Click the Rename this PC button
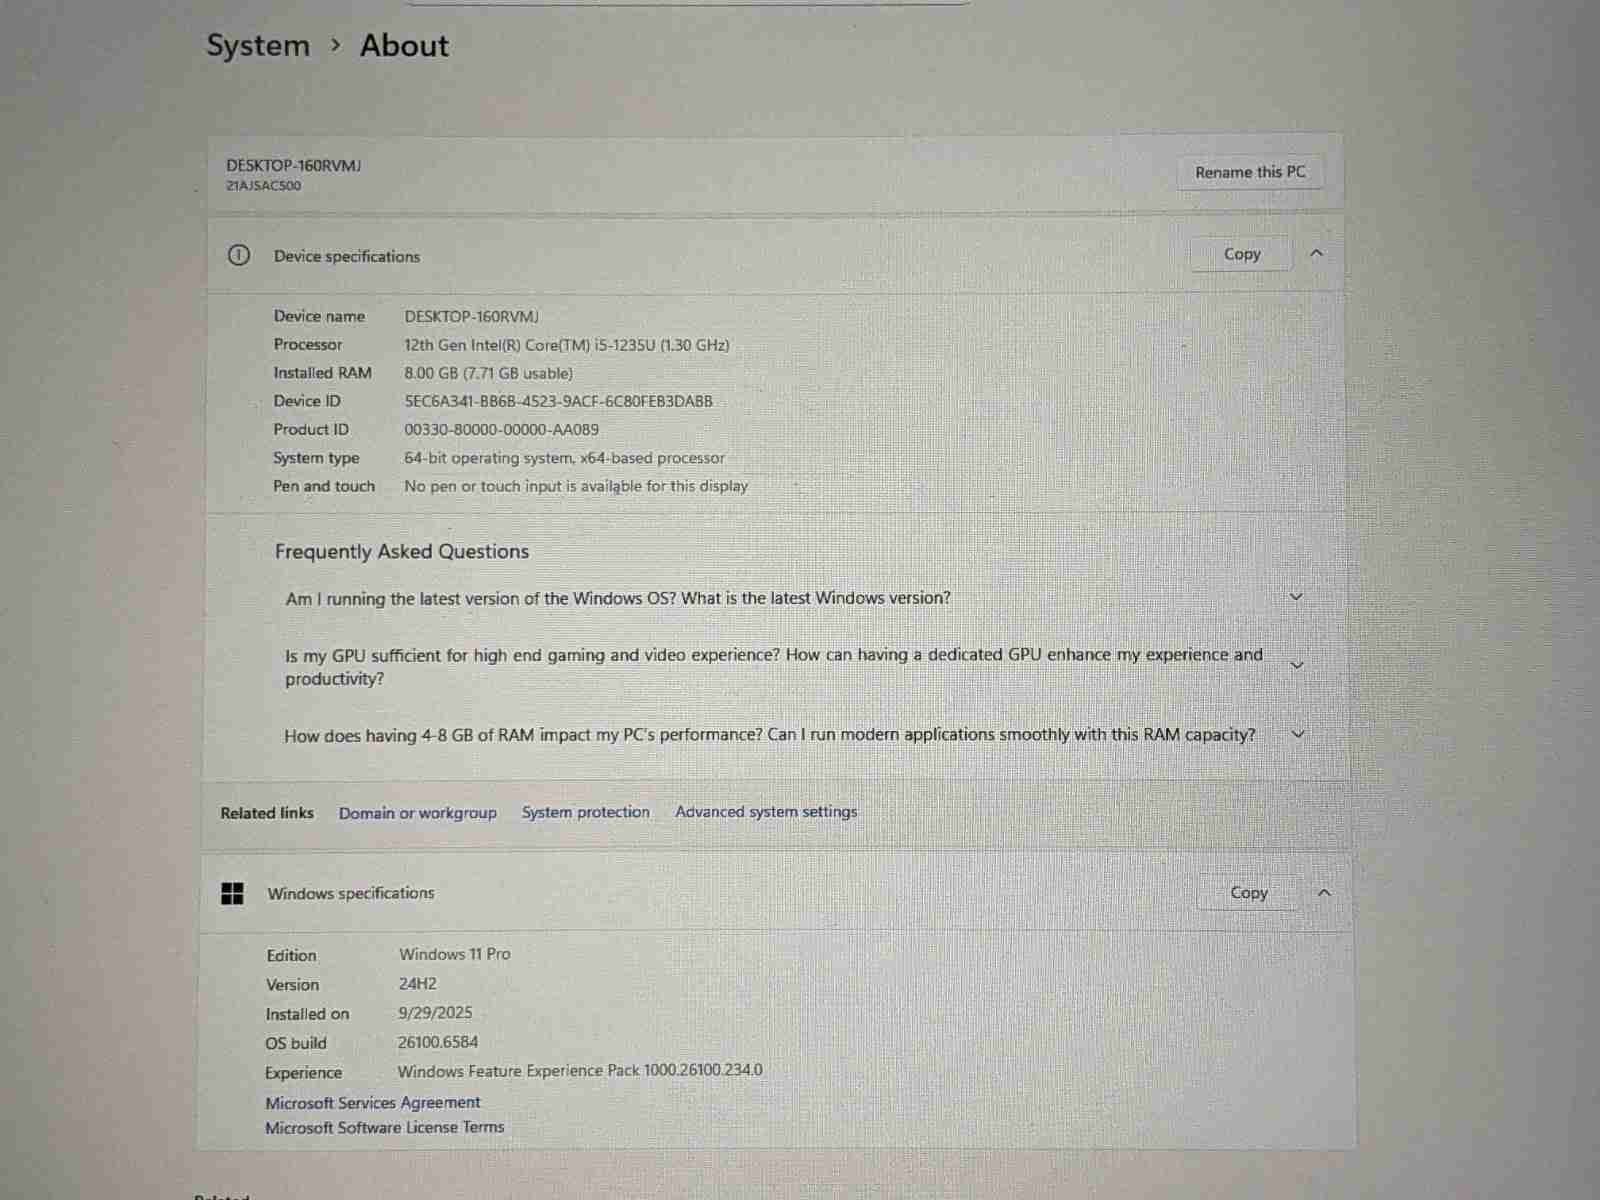The image size is (1600, 1200). tap(1249, 172)
